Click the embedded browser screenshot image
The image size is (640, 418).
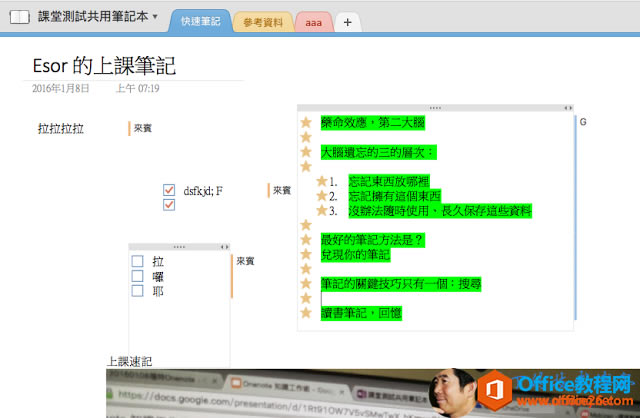[373, 393]
